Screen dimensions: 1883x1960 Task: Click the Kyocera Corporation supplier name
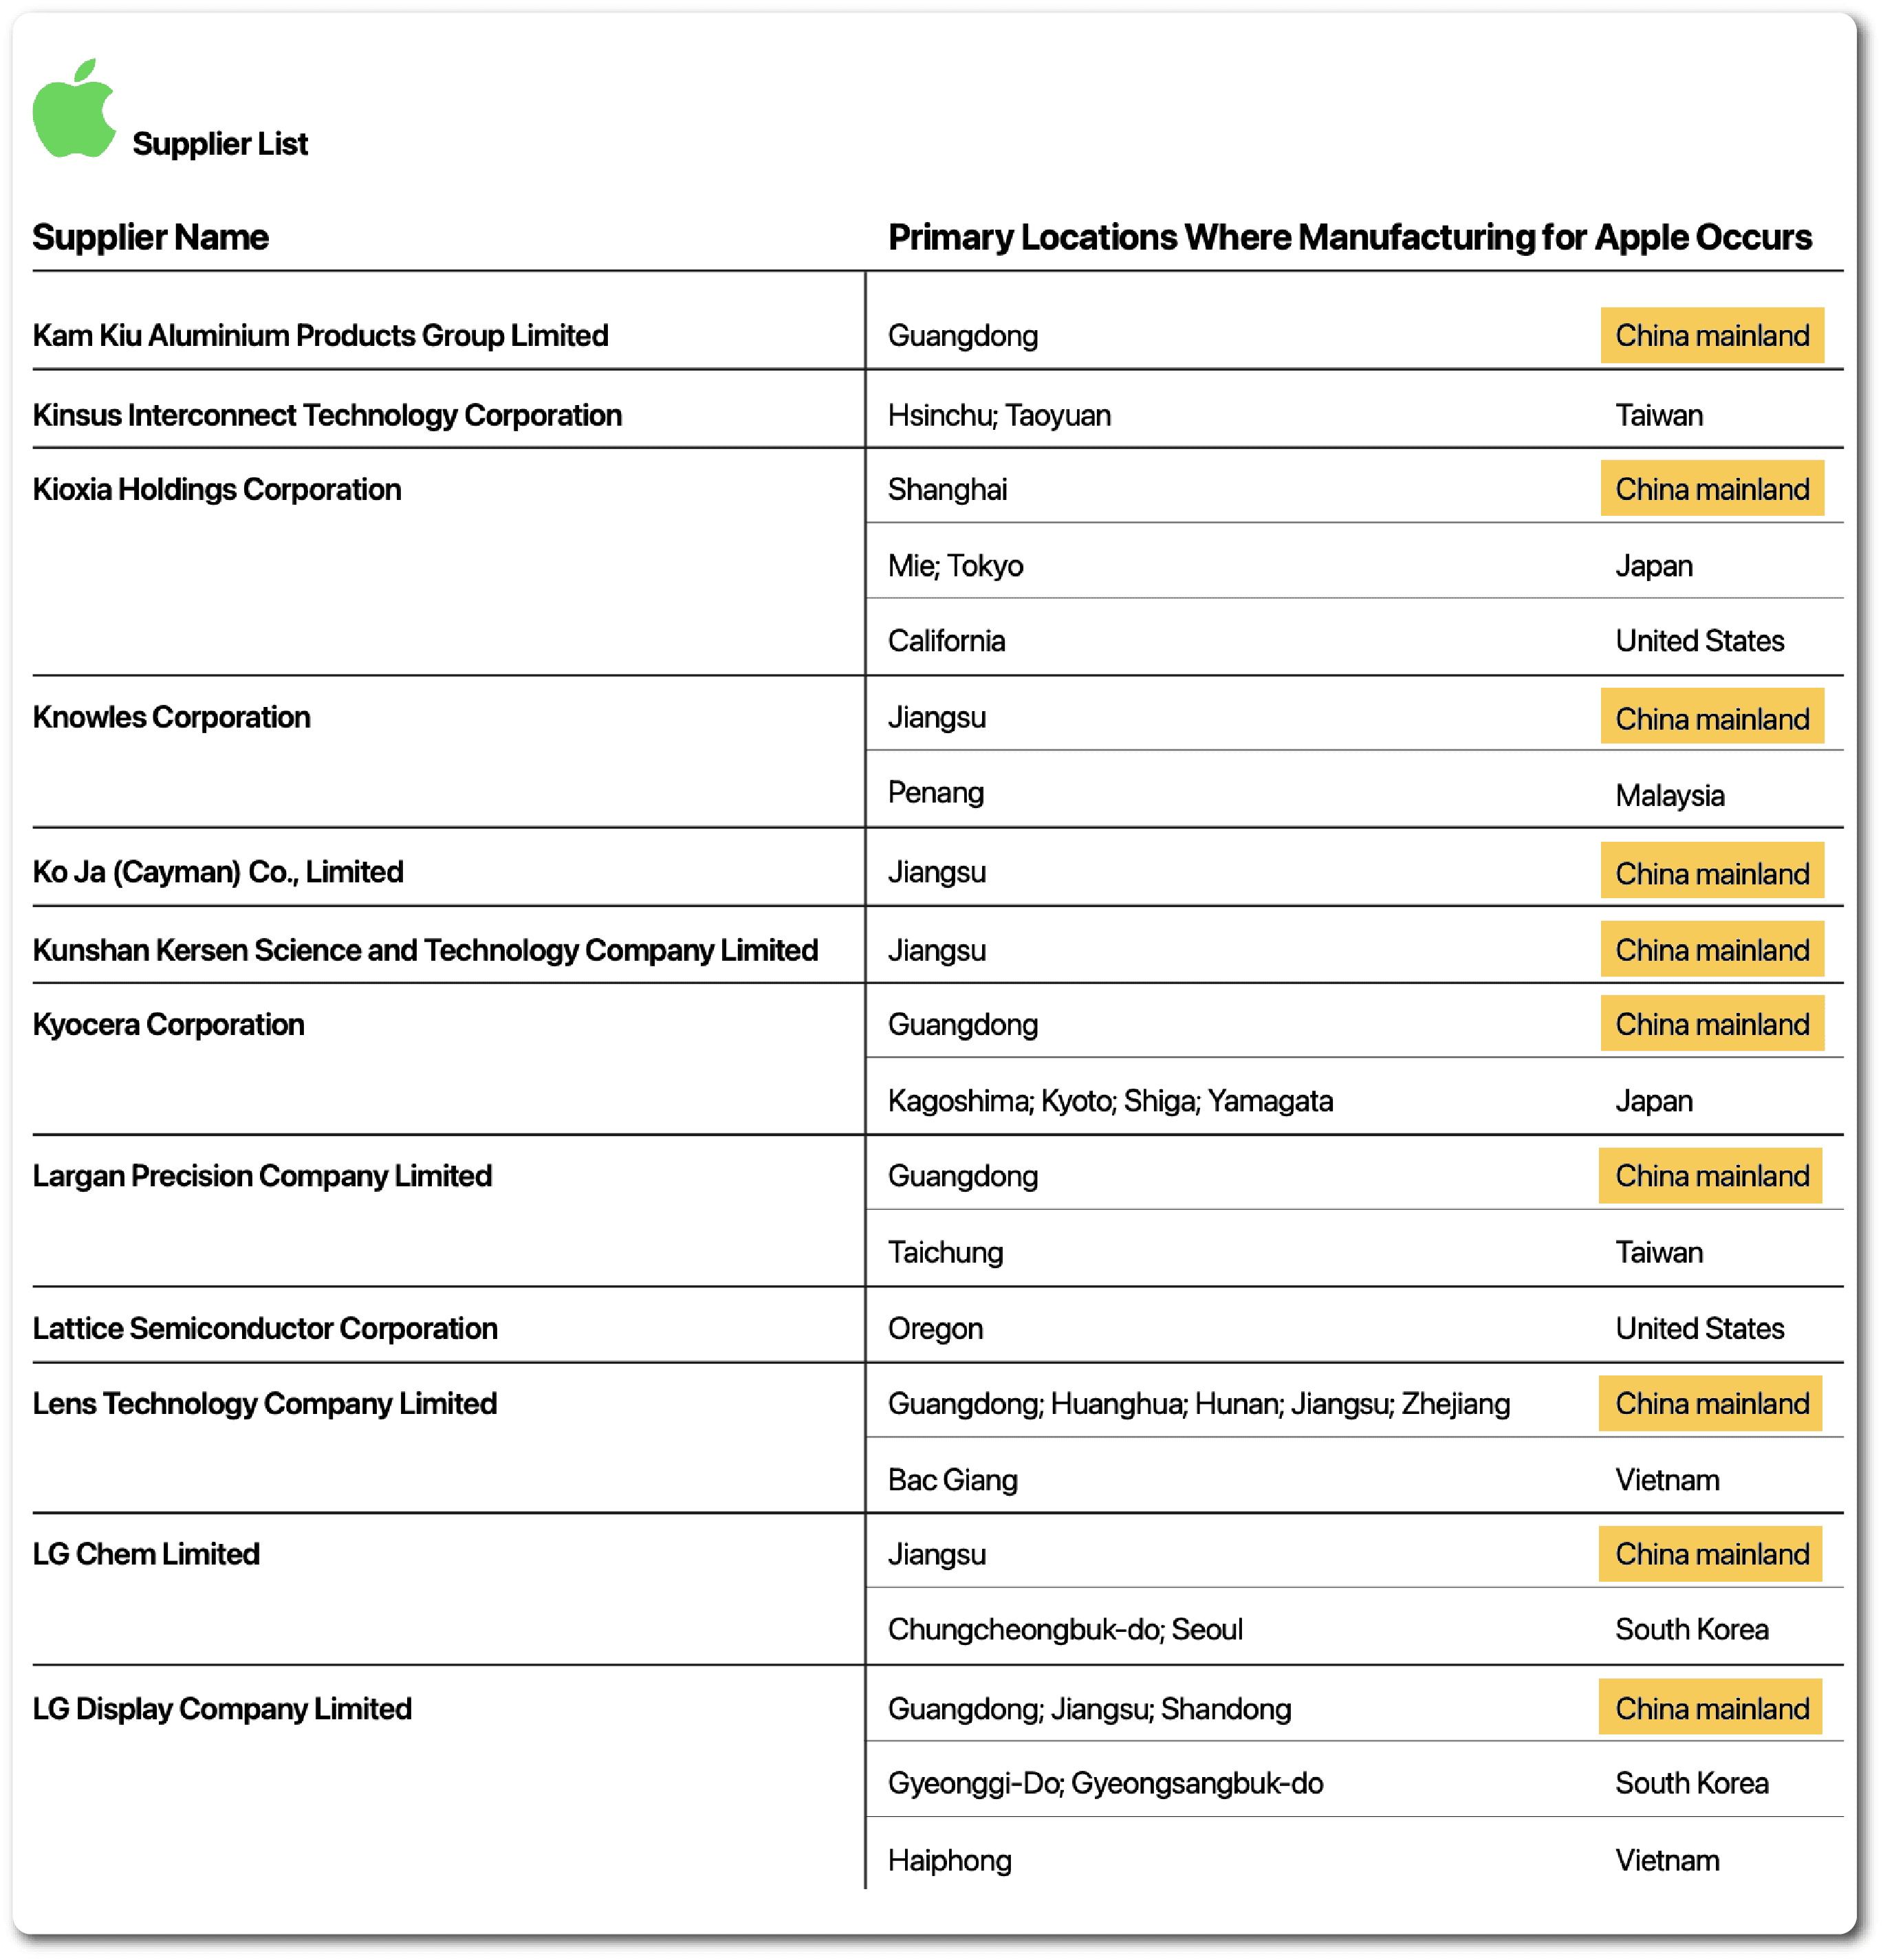[168, 1024]
